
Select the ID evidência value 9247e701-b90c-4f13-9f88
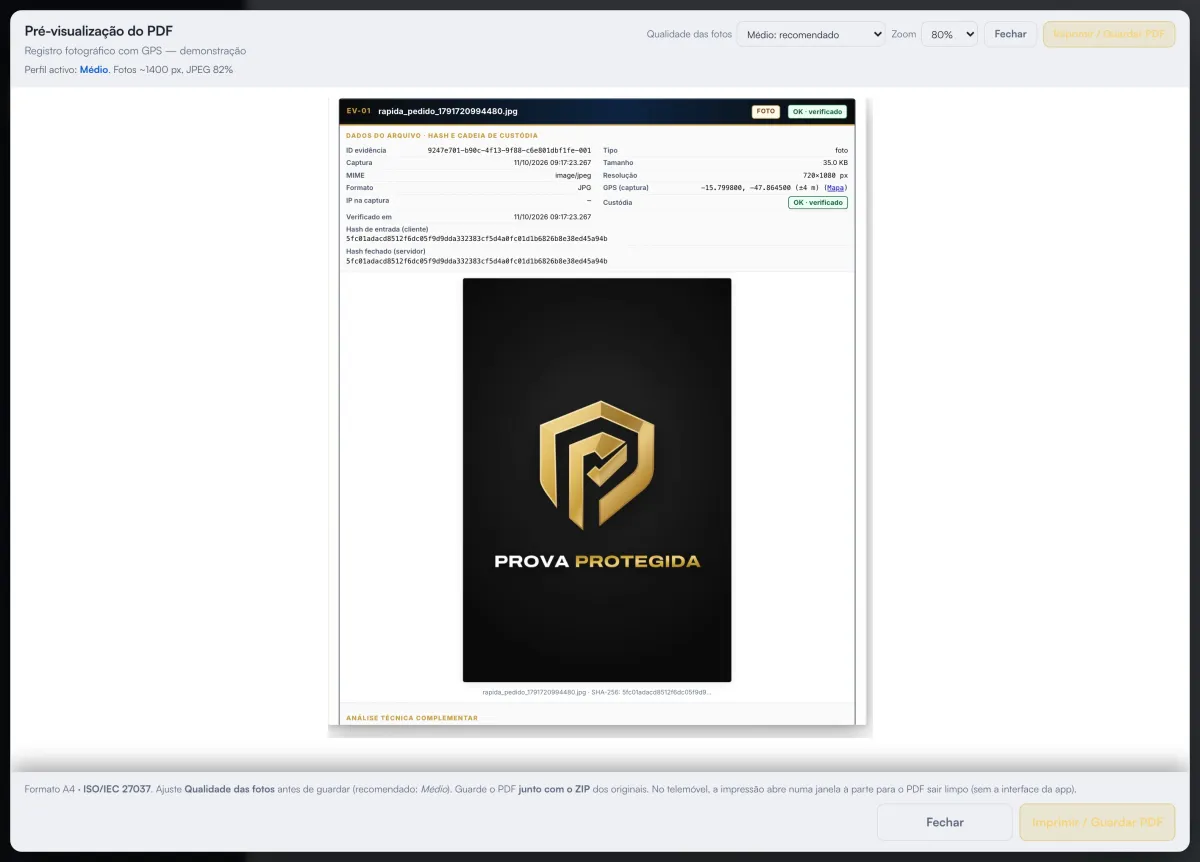tap(509, 150)
